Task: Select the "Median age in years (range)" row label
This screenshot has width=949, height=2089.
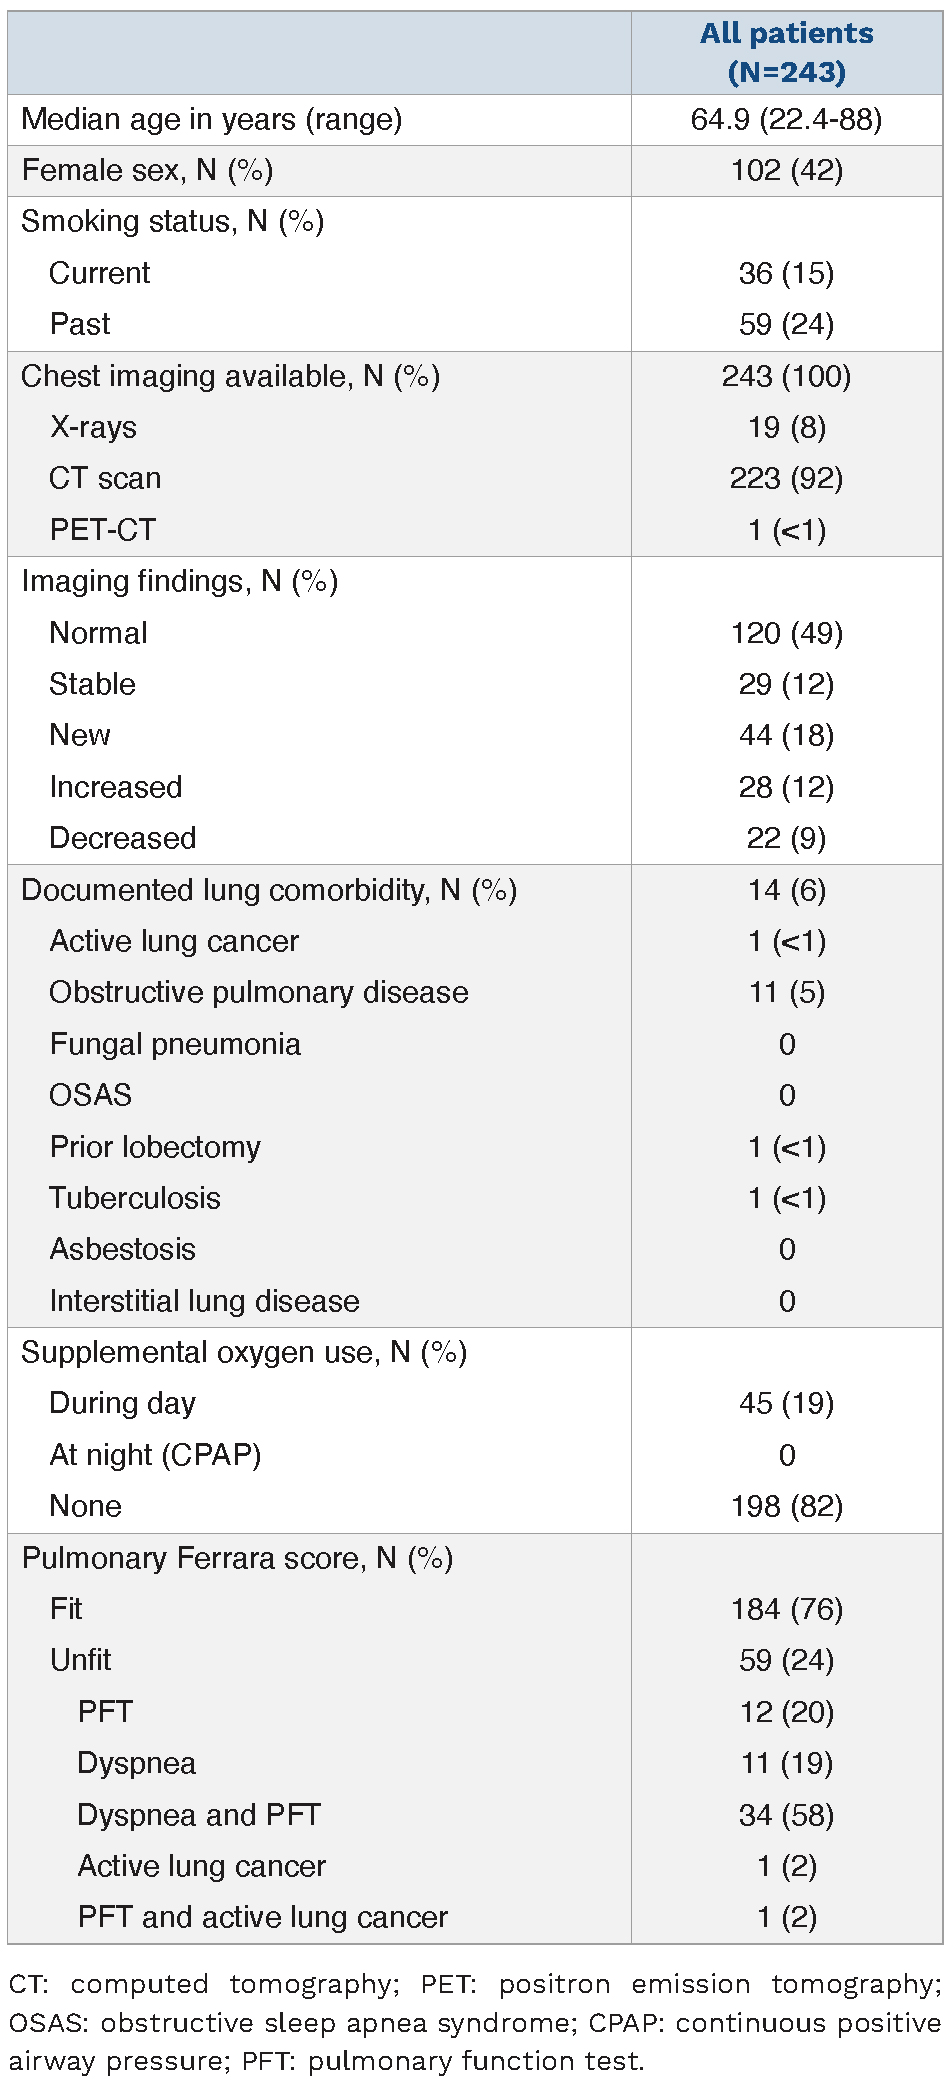Action: (211, 120)
